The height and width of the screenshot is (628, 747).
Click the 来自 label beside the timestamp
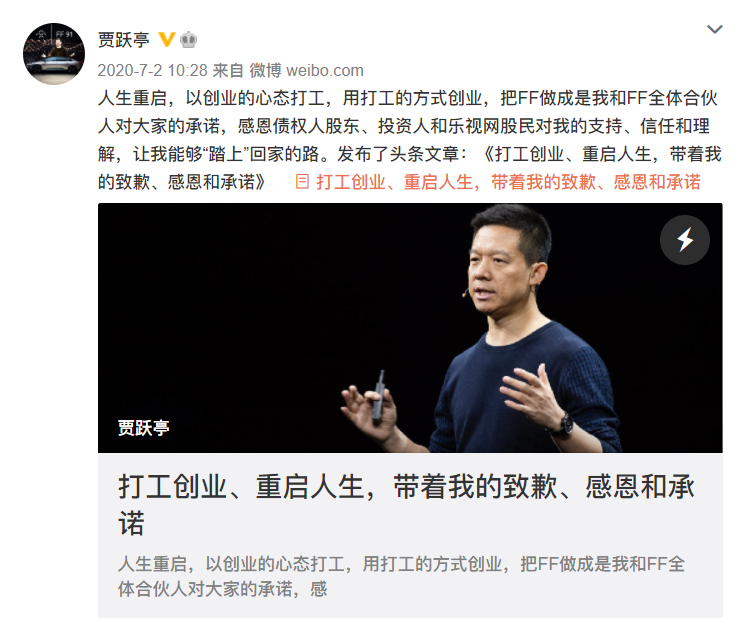tap(228, 71)
